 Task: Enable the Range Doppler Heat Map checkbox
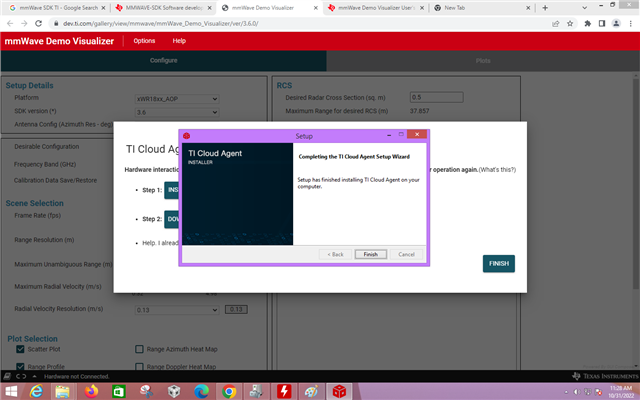click(x=139, y=366)
